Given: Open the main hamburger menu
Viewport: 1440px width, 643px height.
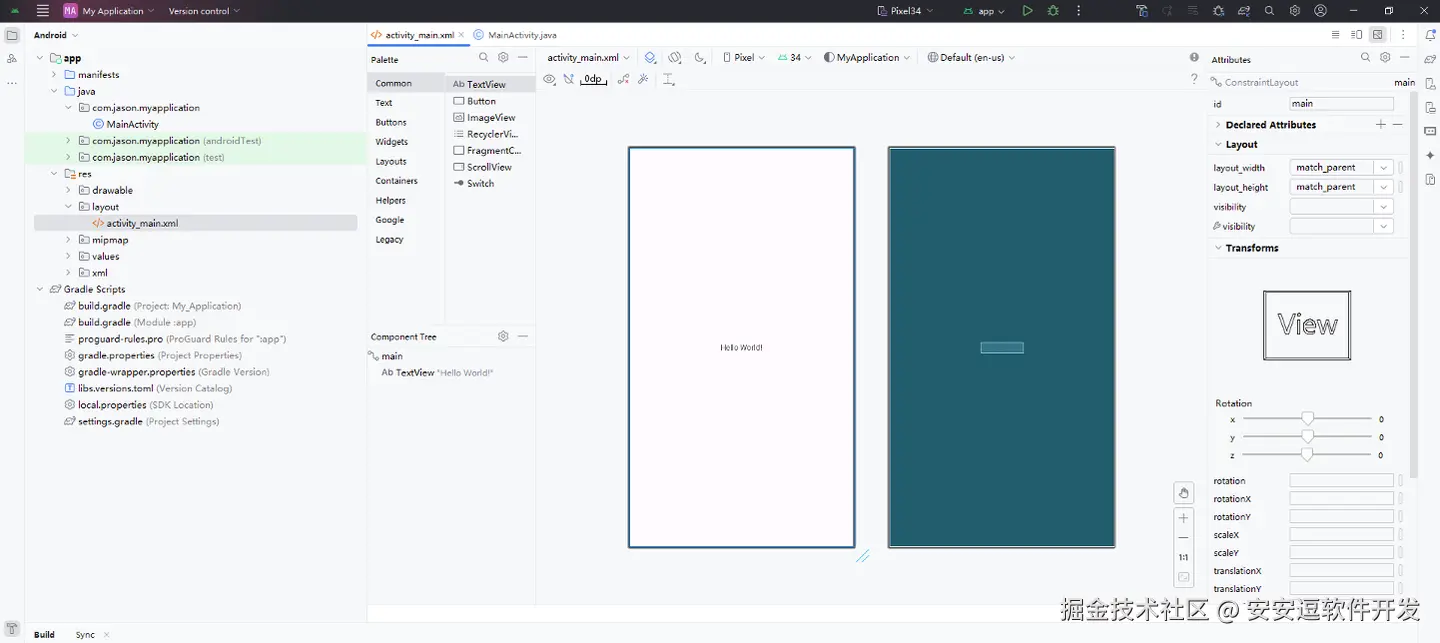Looking at the screenshot, I should pyautogui.click(x=42, y=11).
